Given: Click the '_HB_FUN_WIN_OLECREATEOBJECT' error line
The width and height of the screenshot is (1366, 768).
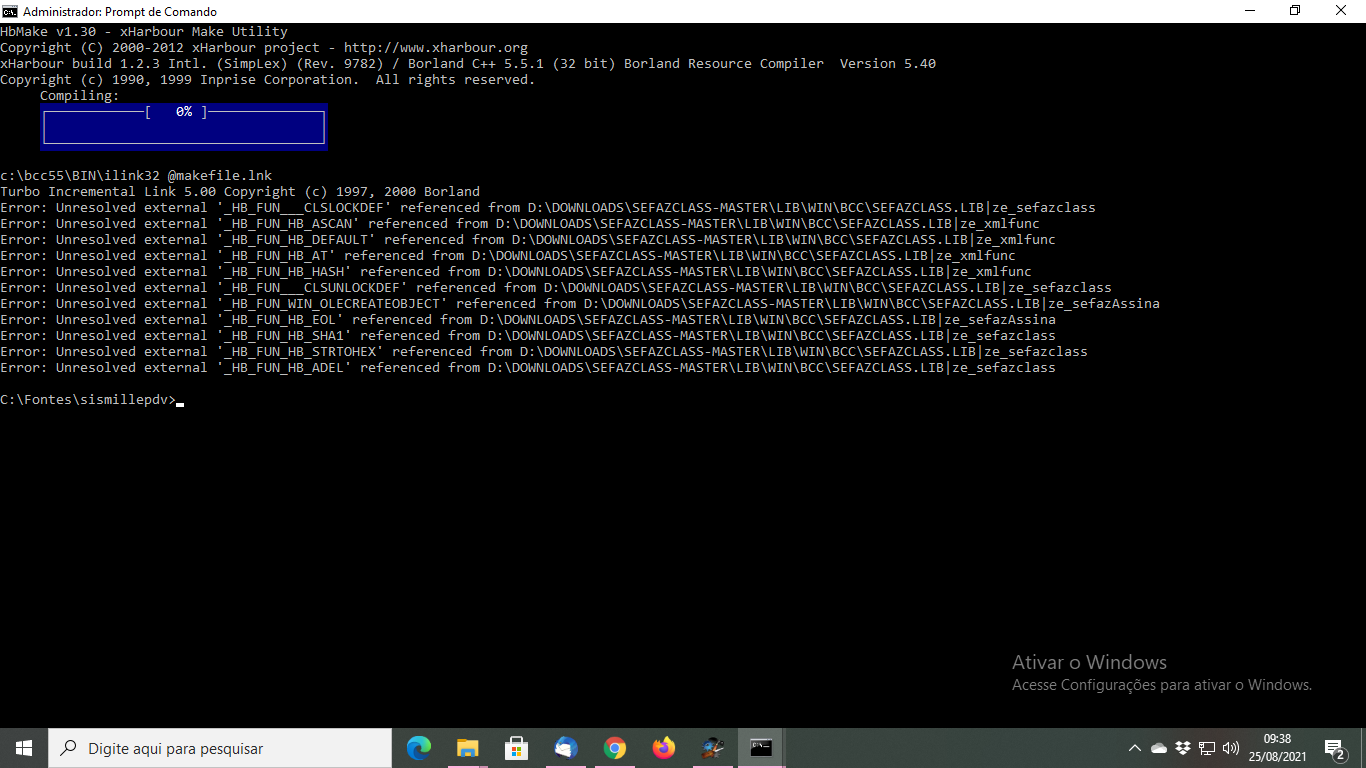Looking at the screenshot, I should (x=580, y=304).
